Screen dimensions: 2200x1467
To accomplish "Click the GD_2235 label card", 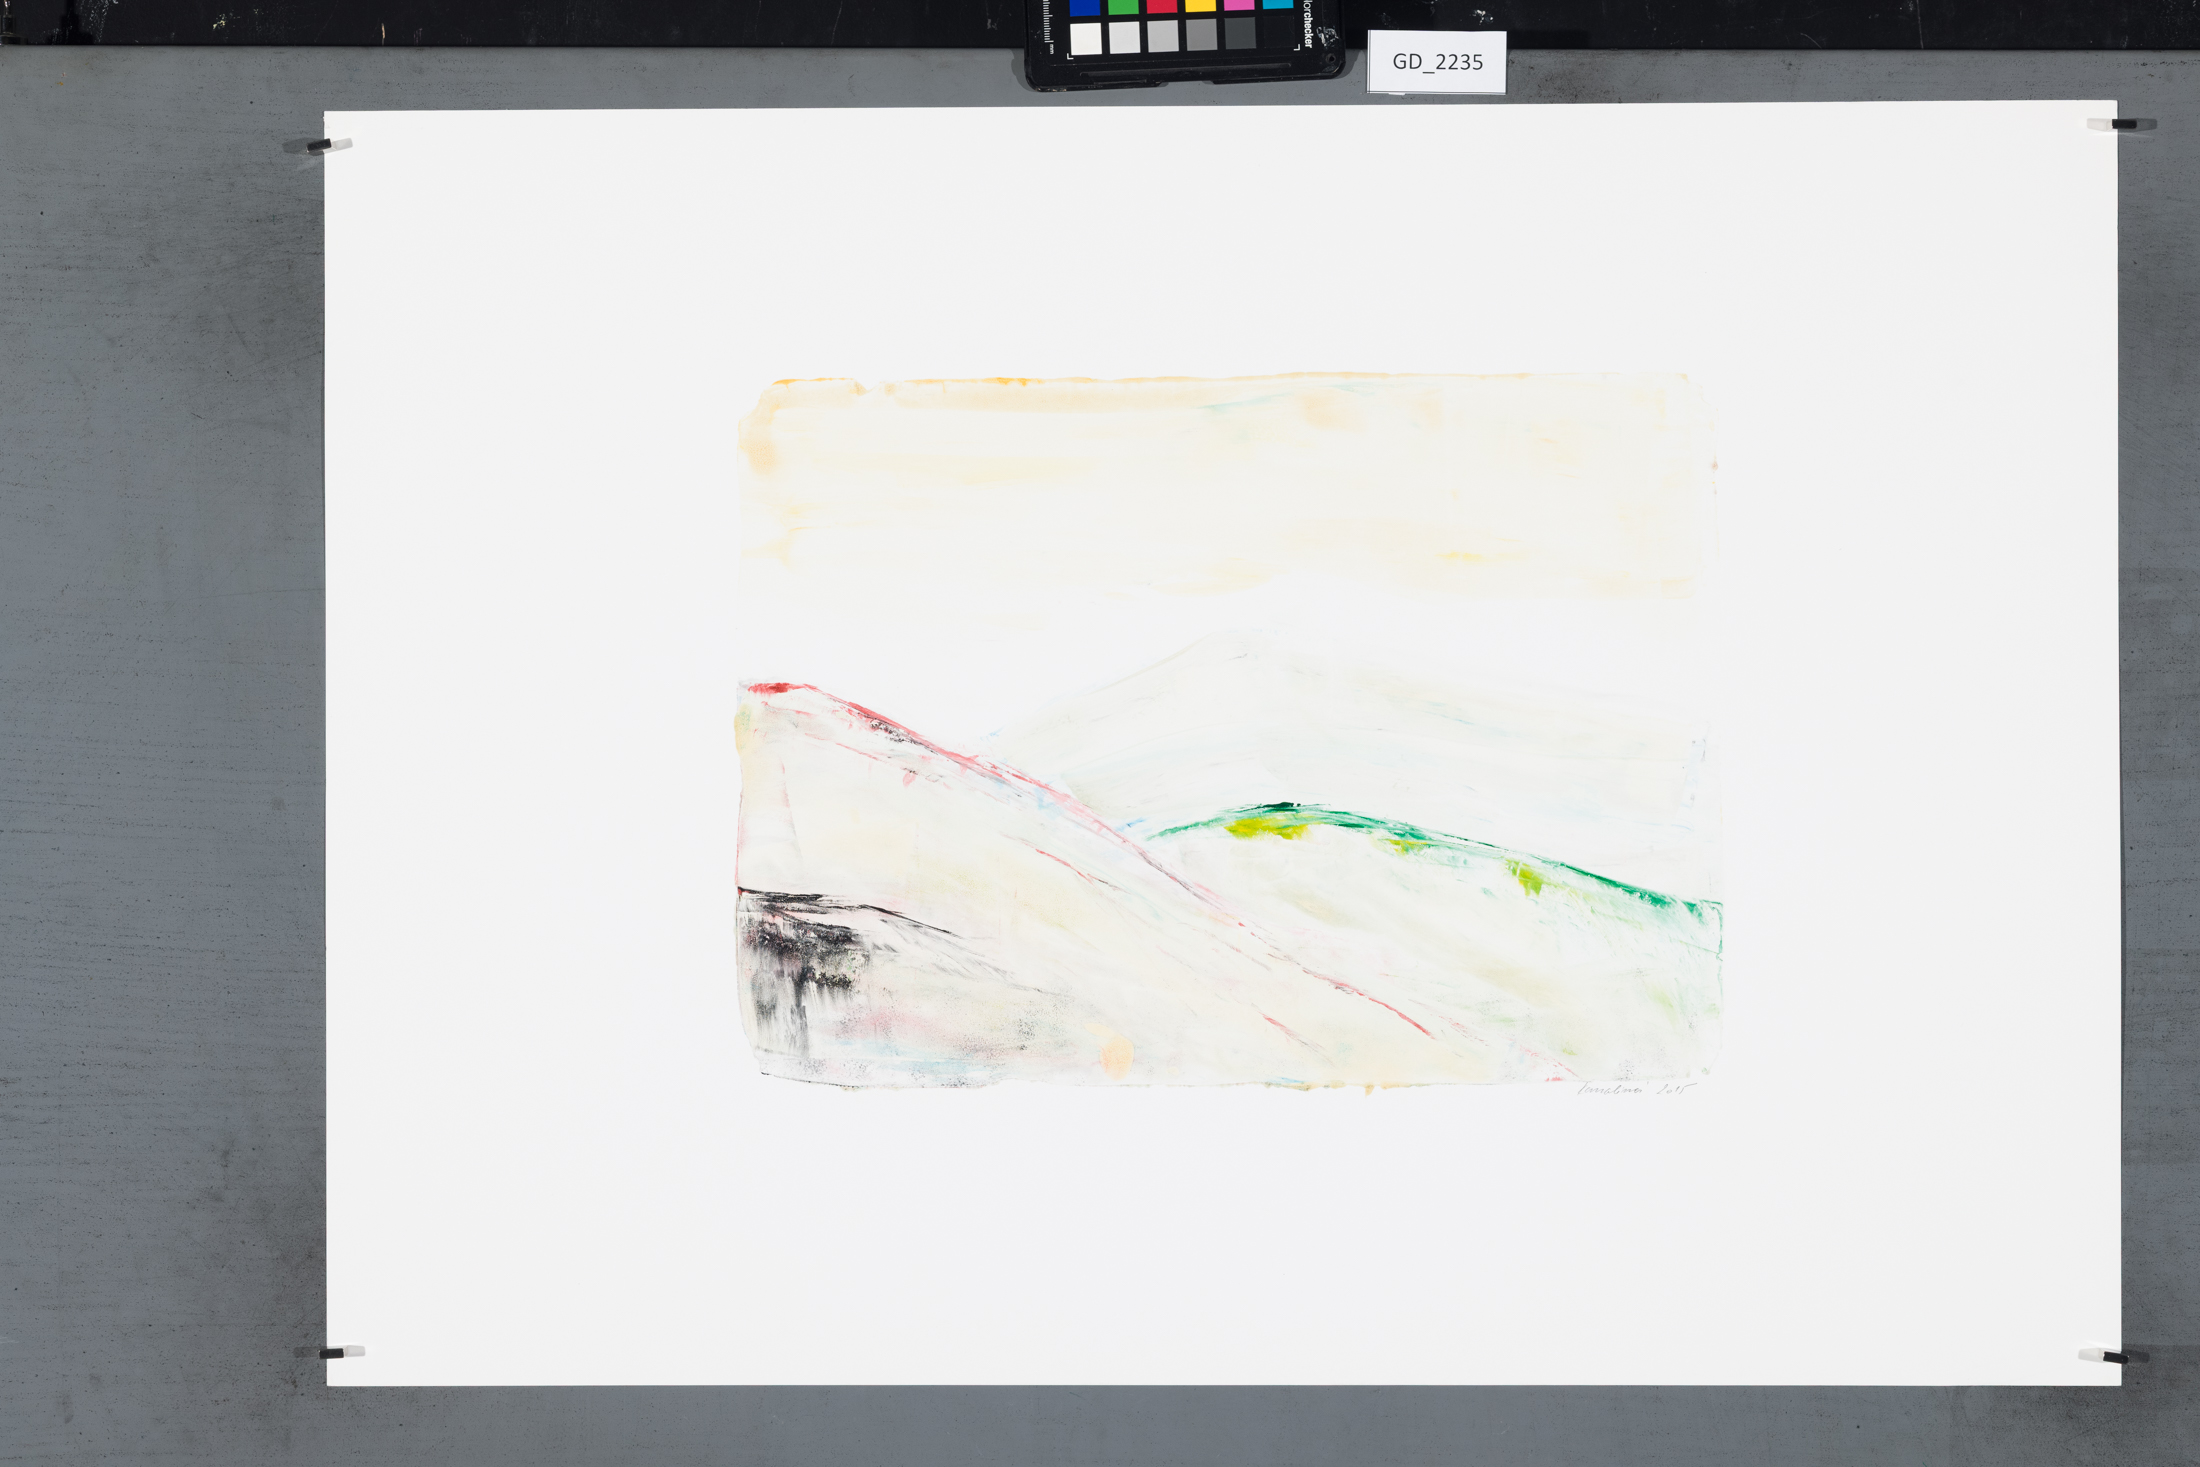I will pos(1437,62).
